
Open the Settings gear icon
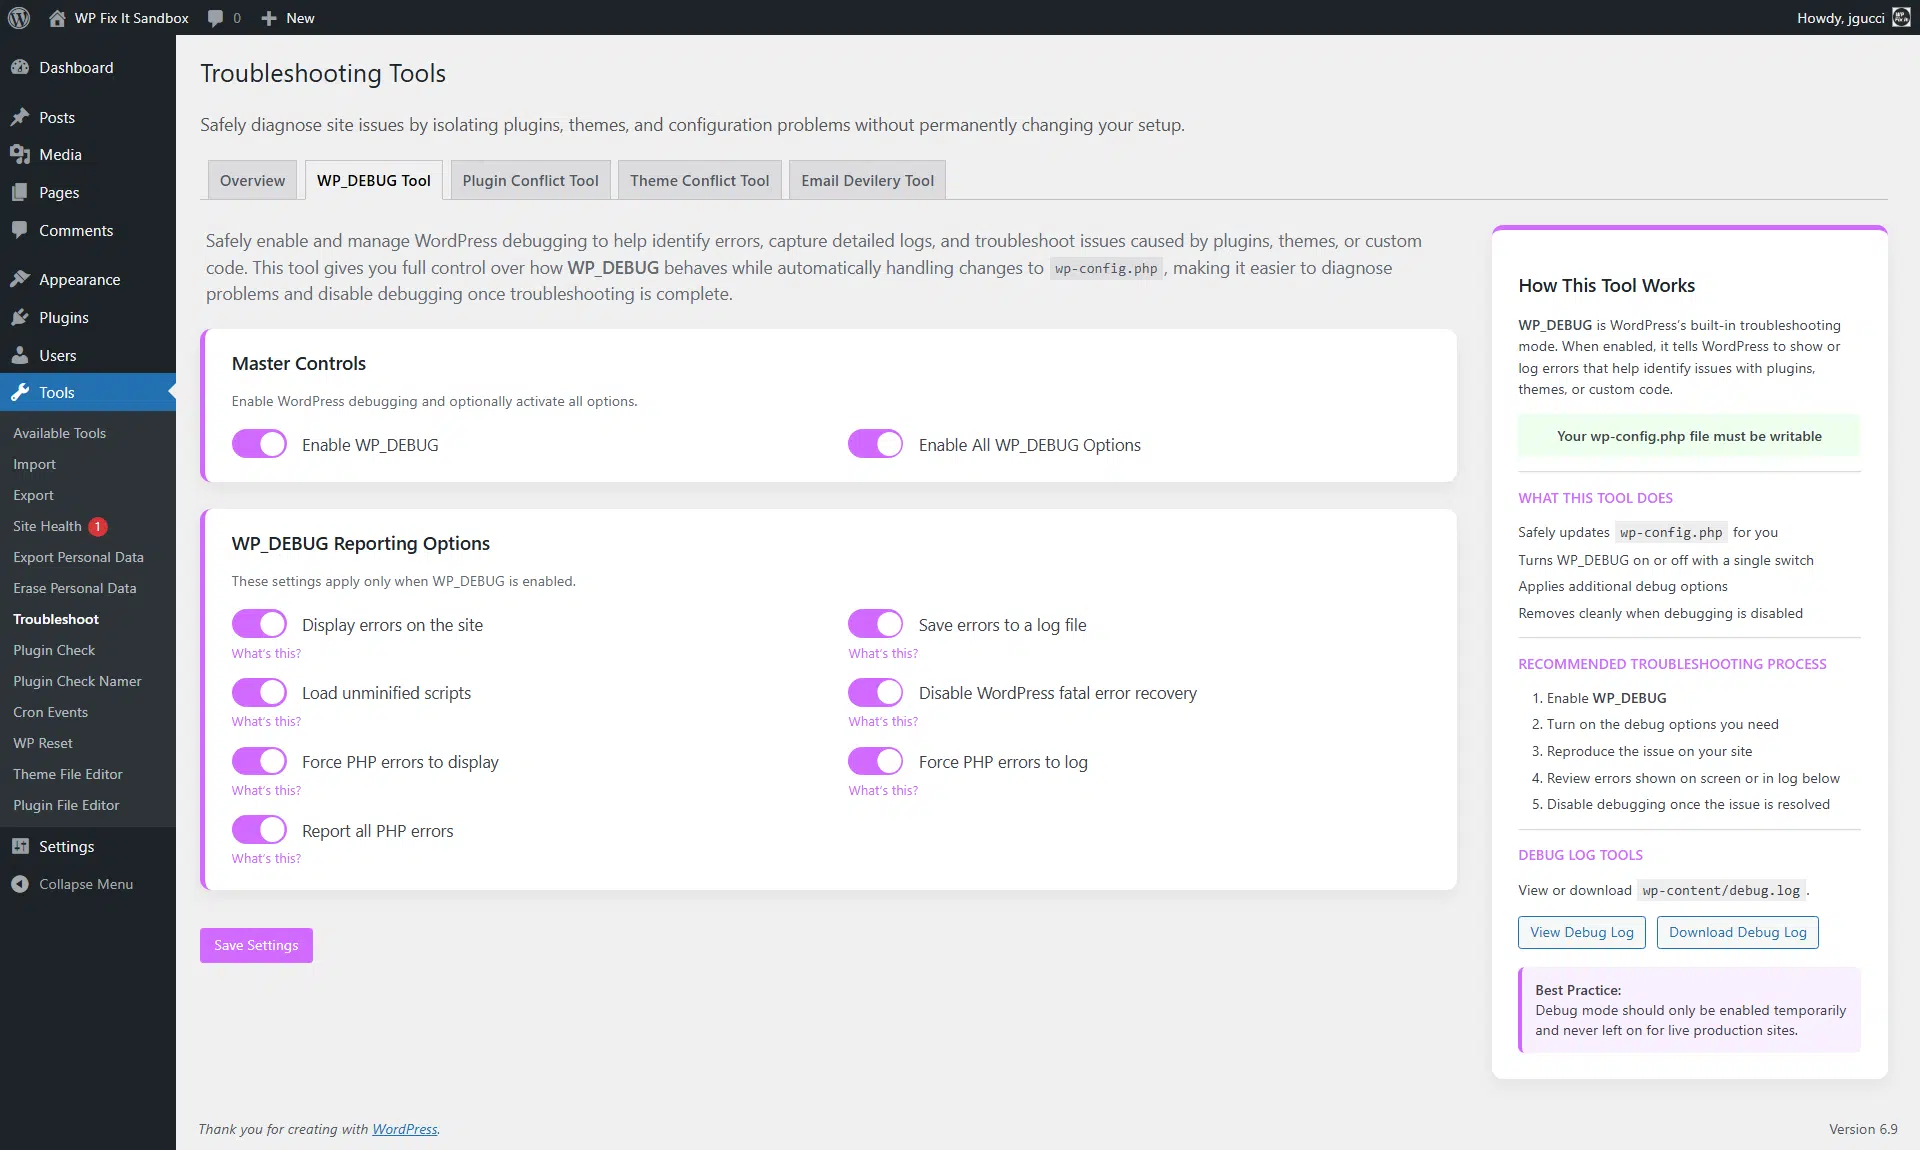(x=22, y=846)
